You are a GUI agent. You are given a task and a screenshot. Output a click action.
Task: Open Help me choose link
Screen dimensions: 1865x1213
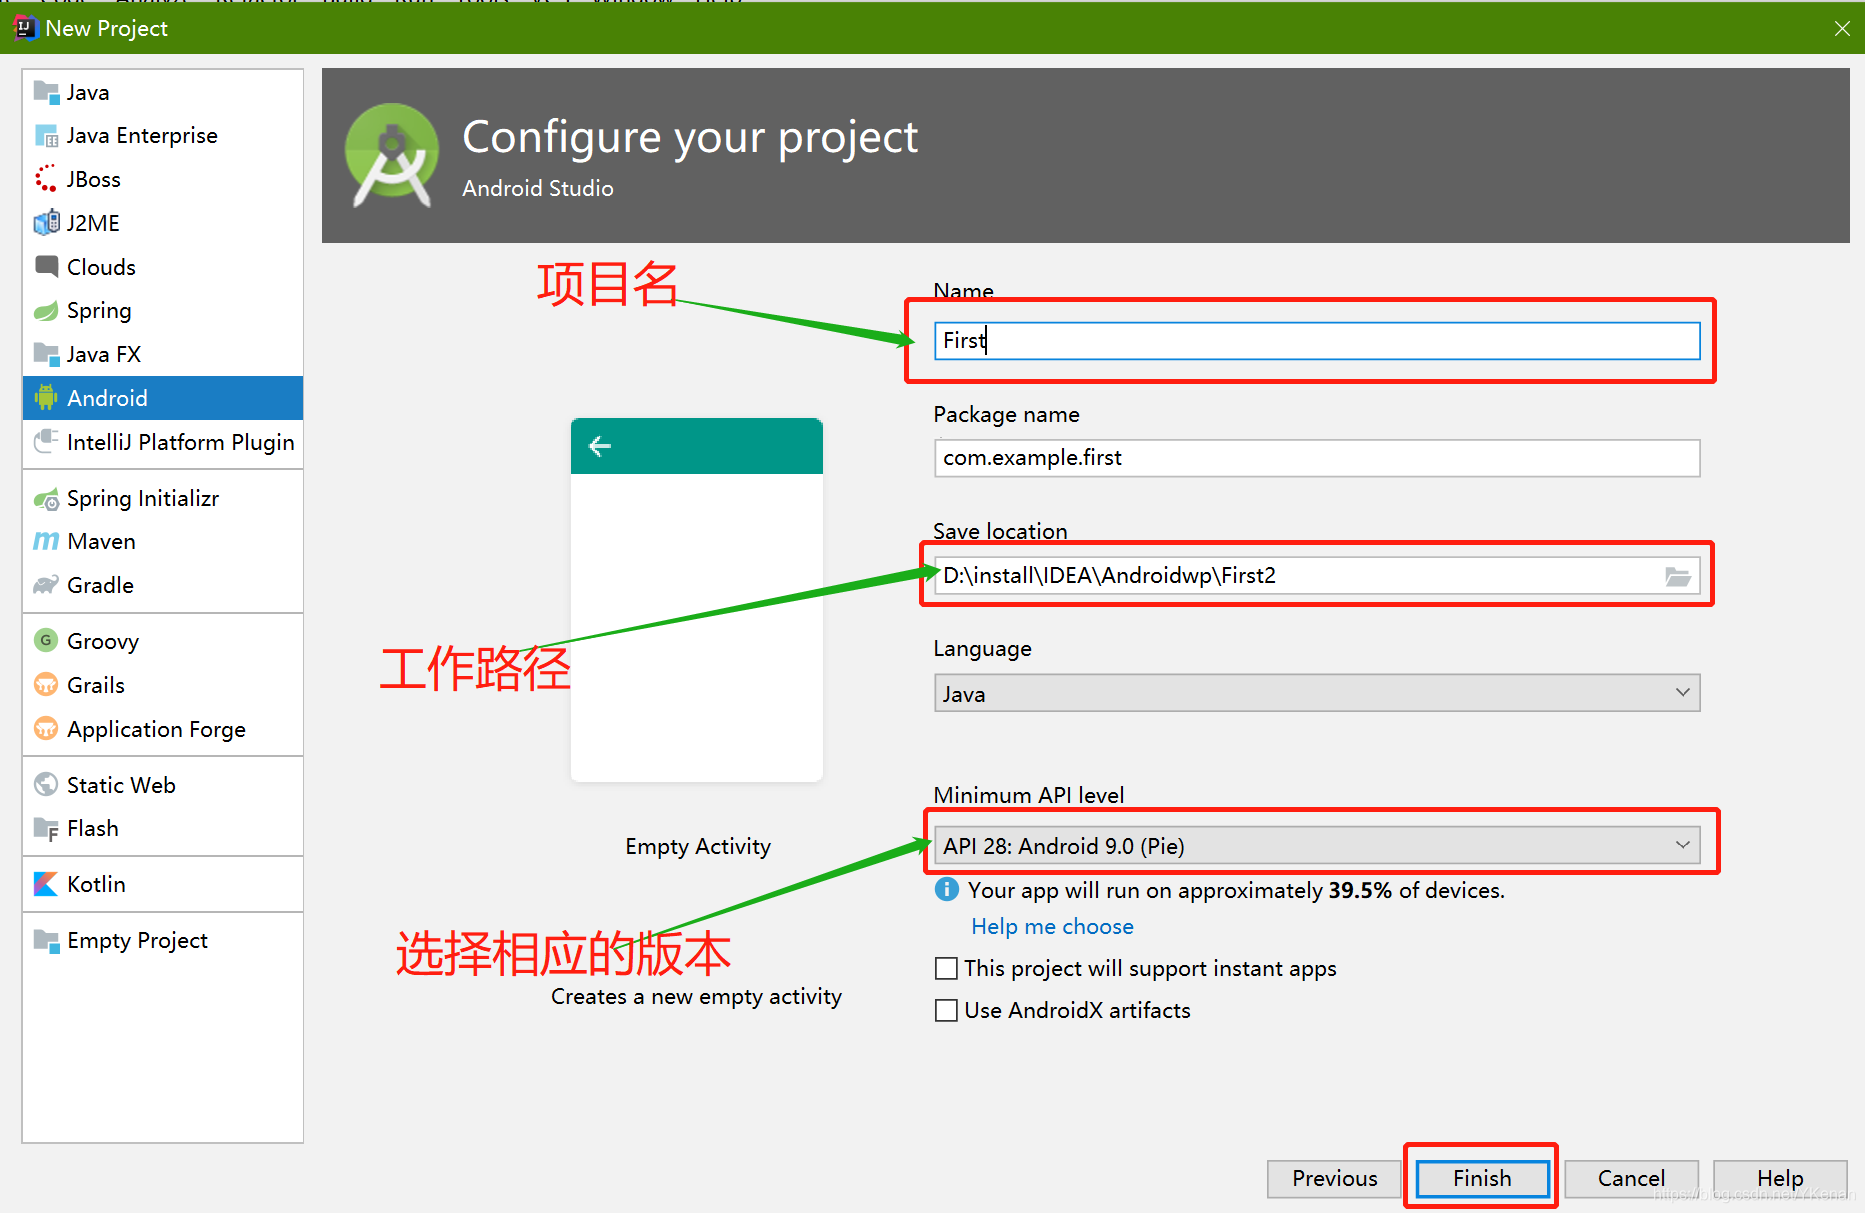coord(1052,926)
